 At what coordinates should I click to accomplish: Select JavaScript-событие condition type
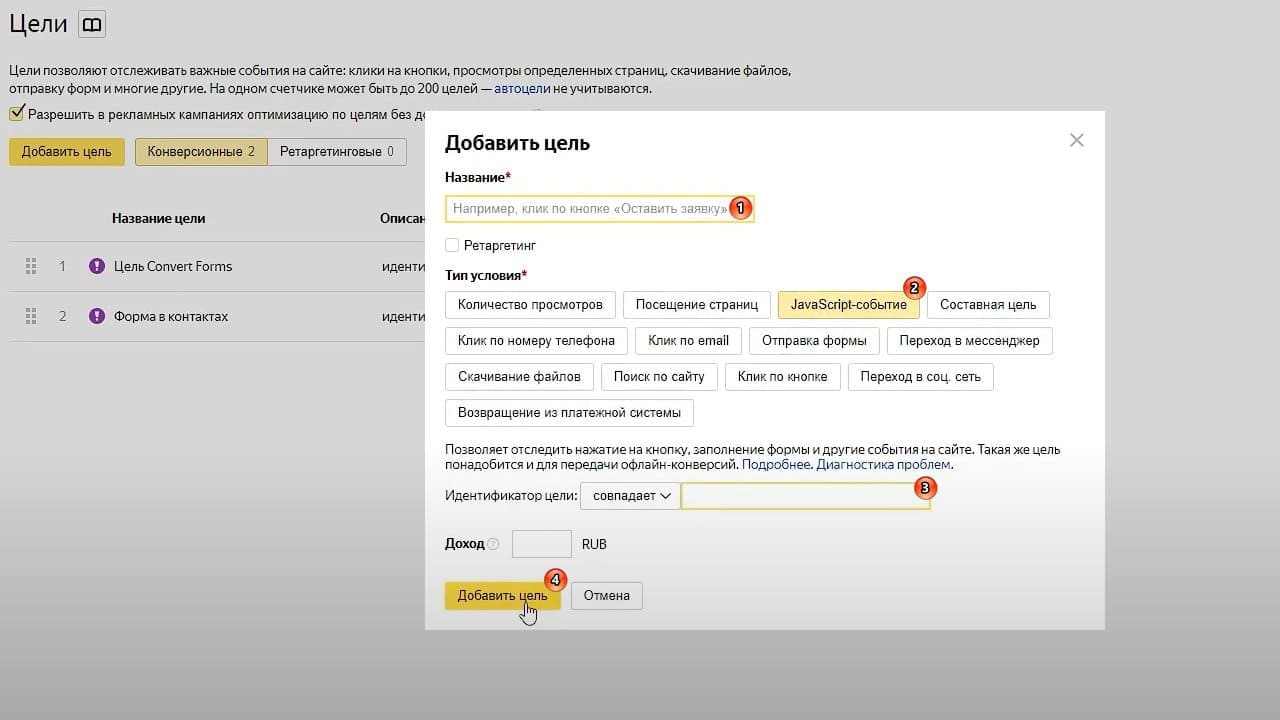click(849, 305)
